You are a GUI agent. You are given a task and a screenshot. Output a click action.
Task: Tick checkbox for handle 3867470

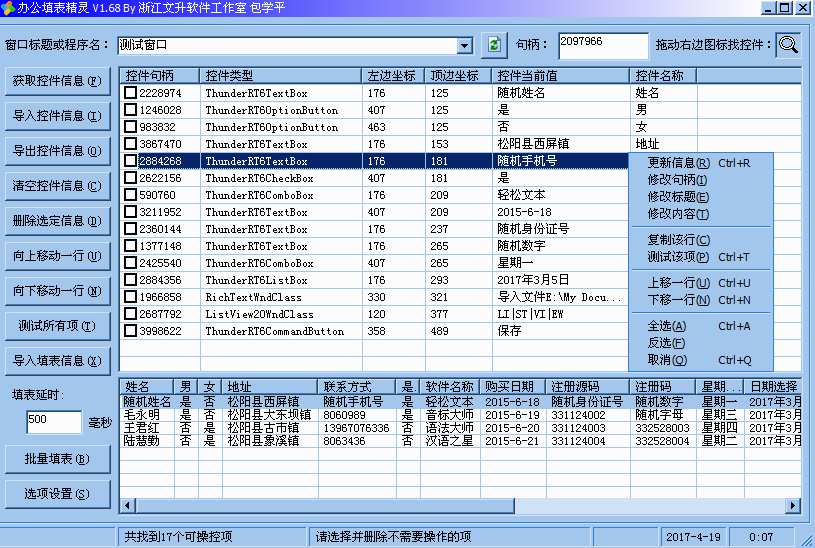(130, 143)
